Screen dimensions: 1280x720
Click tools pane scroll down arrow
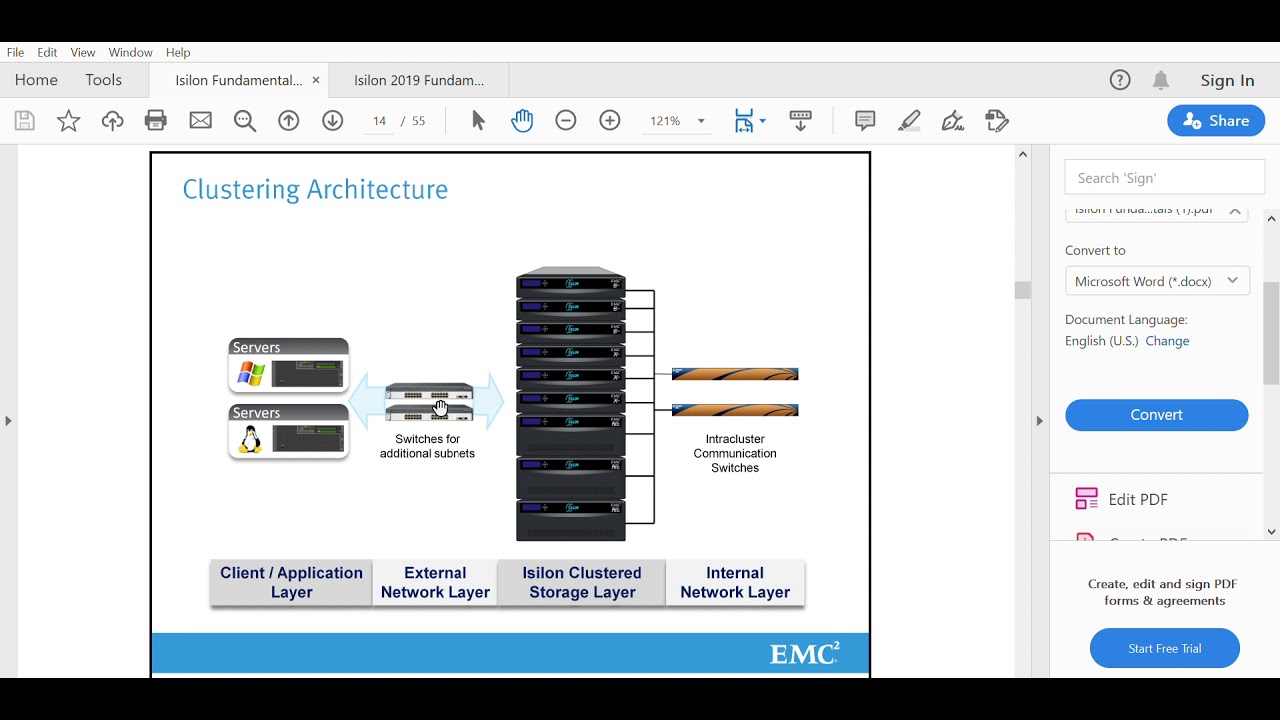pyautogui.click(x=1272, y=532)
